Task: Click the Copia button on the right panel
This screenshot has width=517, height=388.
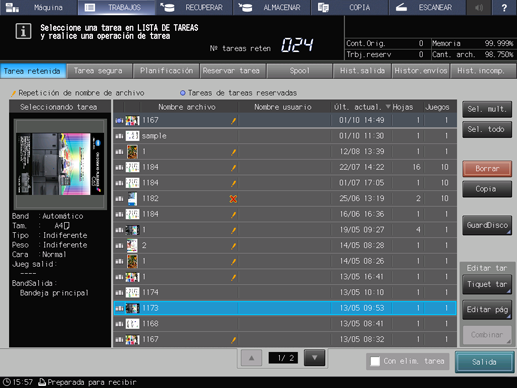Action: click(x=487, y=189)
